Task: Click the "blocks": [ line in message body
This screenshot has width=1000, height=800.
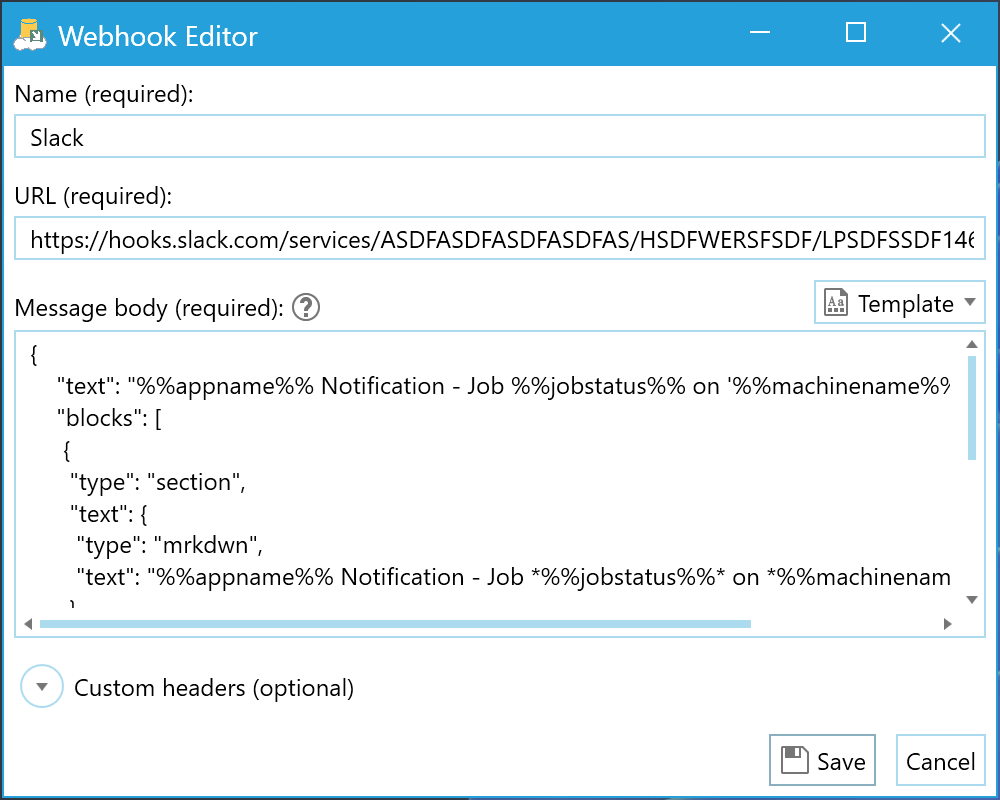Action: click(x=109, y=418)
